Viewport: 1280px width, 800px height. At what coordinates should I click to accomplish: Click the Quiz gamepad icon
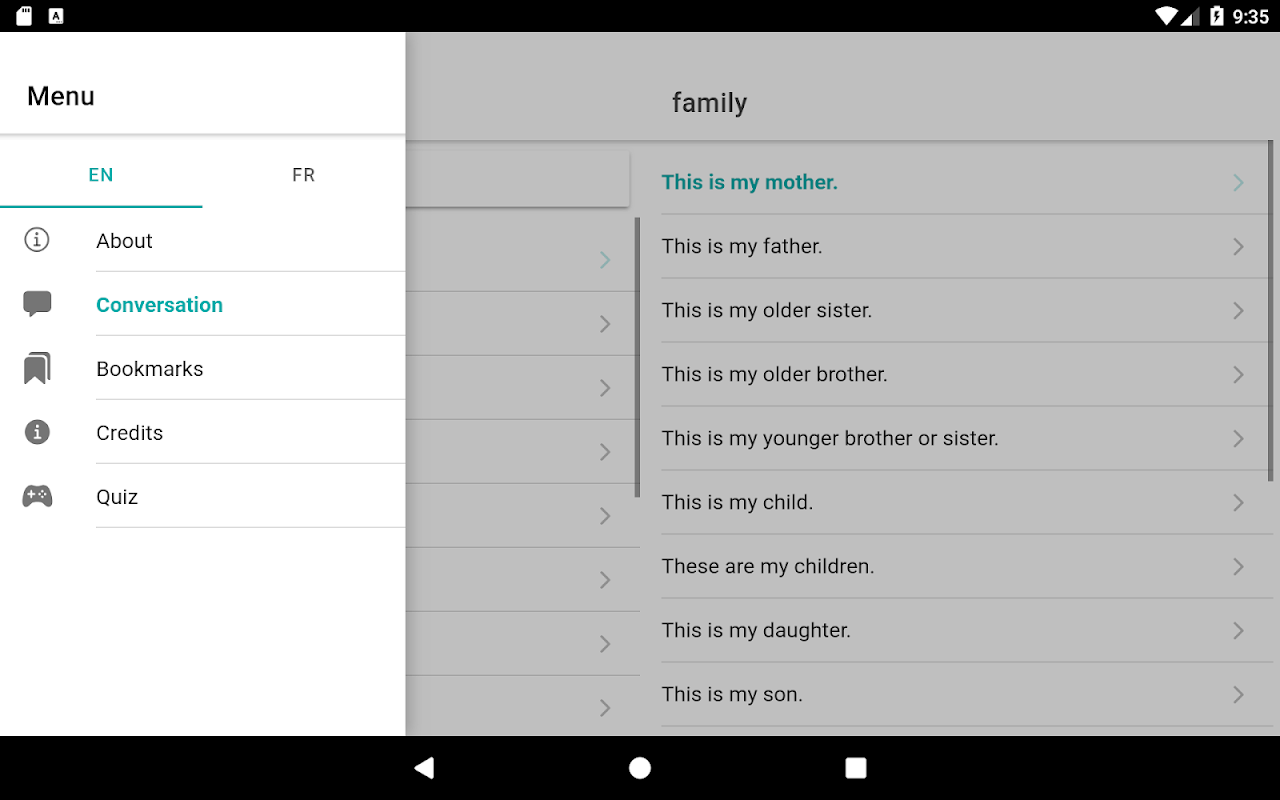[x=37, y=496]
